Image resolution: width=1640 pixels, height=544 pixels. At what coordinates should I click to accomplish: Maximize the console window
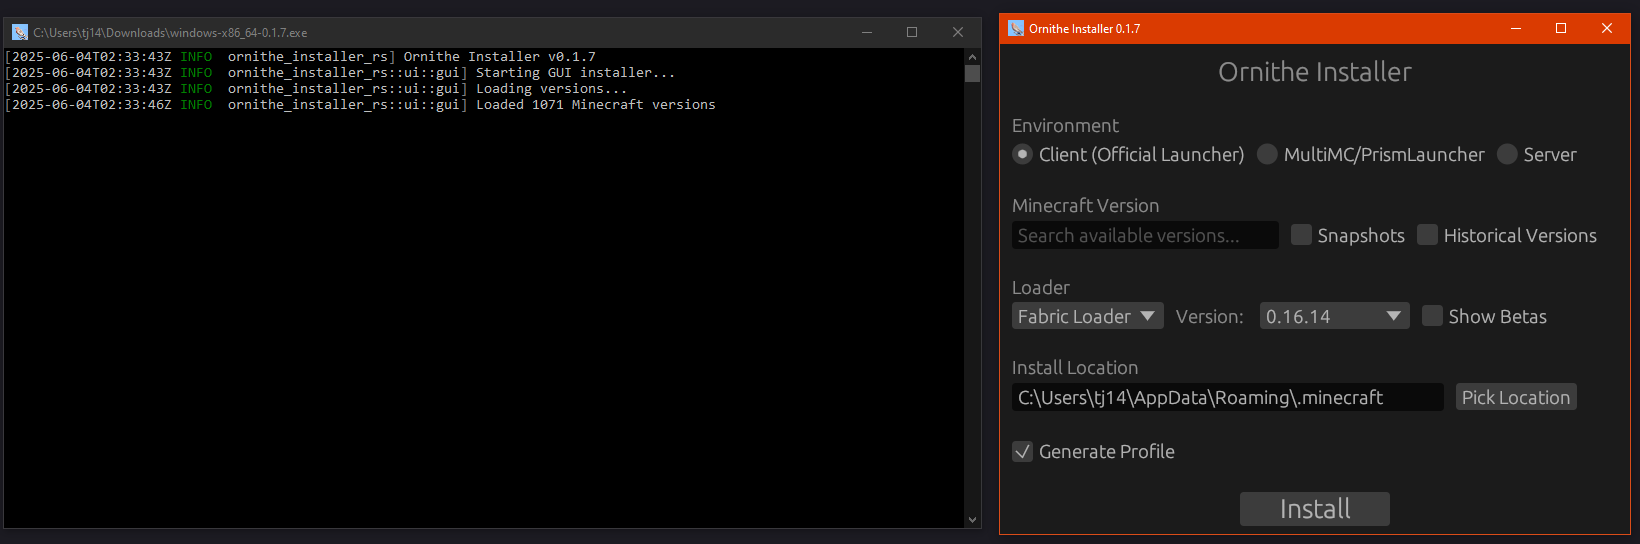[912, 32]
